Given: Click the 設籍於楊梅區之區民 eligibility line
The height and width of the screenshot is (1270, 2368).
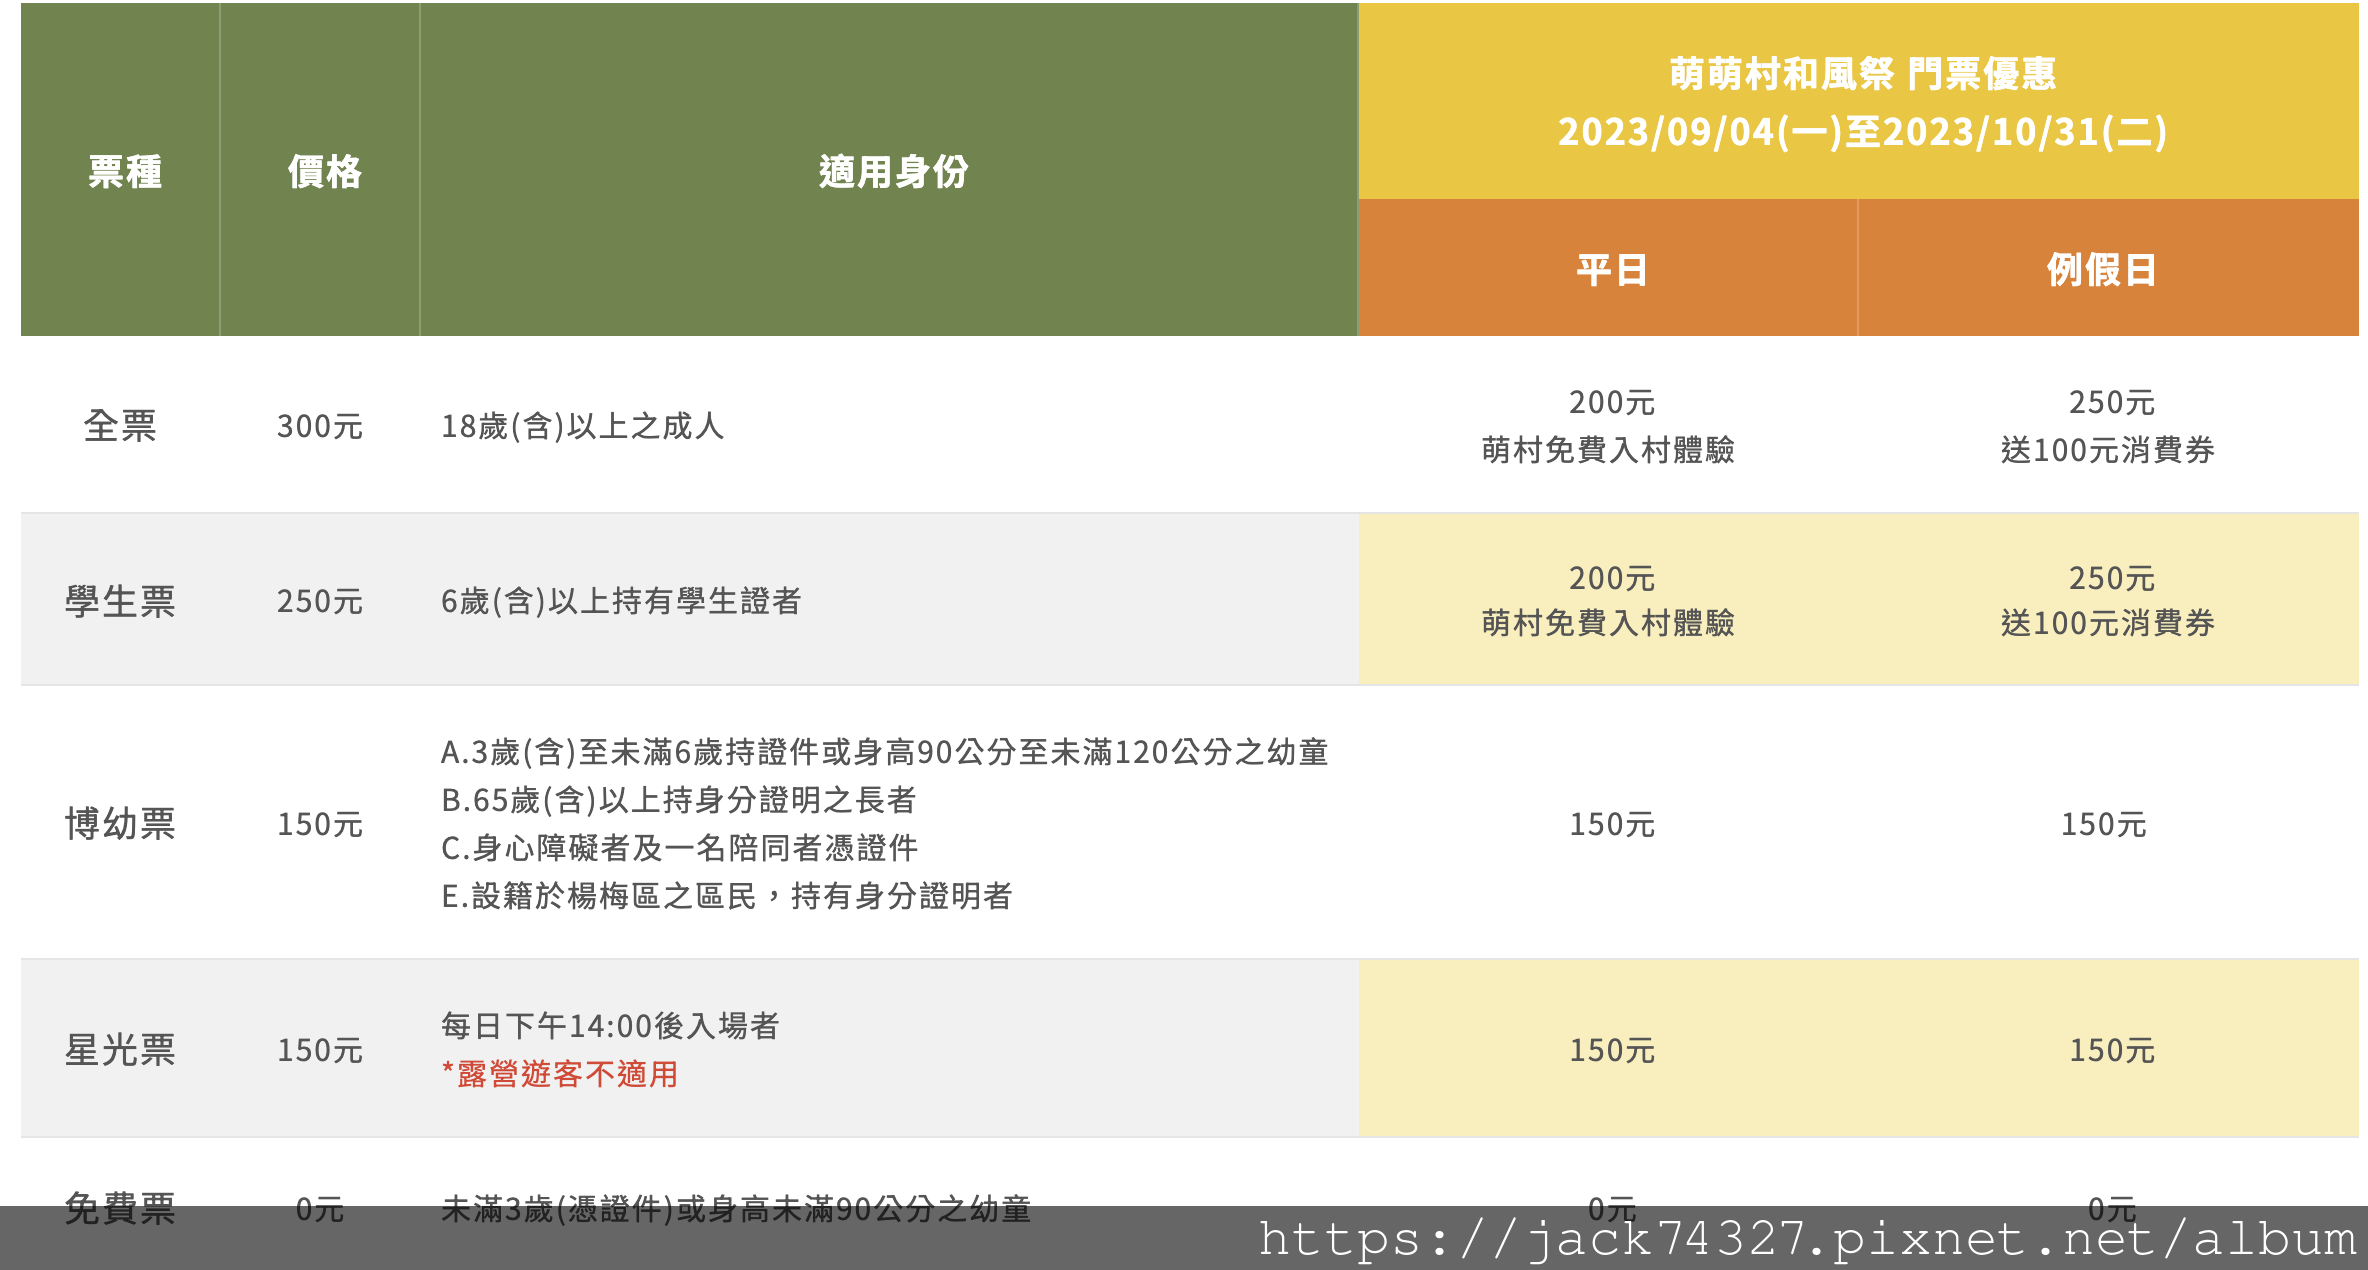Looking at the screenshot, I should coord(727,896).
